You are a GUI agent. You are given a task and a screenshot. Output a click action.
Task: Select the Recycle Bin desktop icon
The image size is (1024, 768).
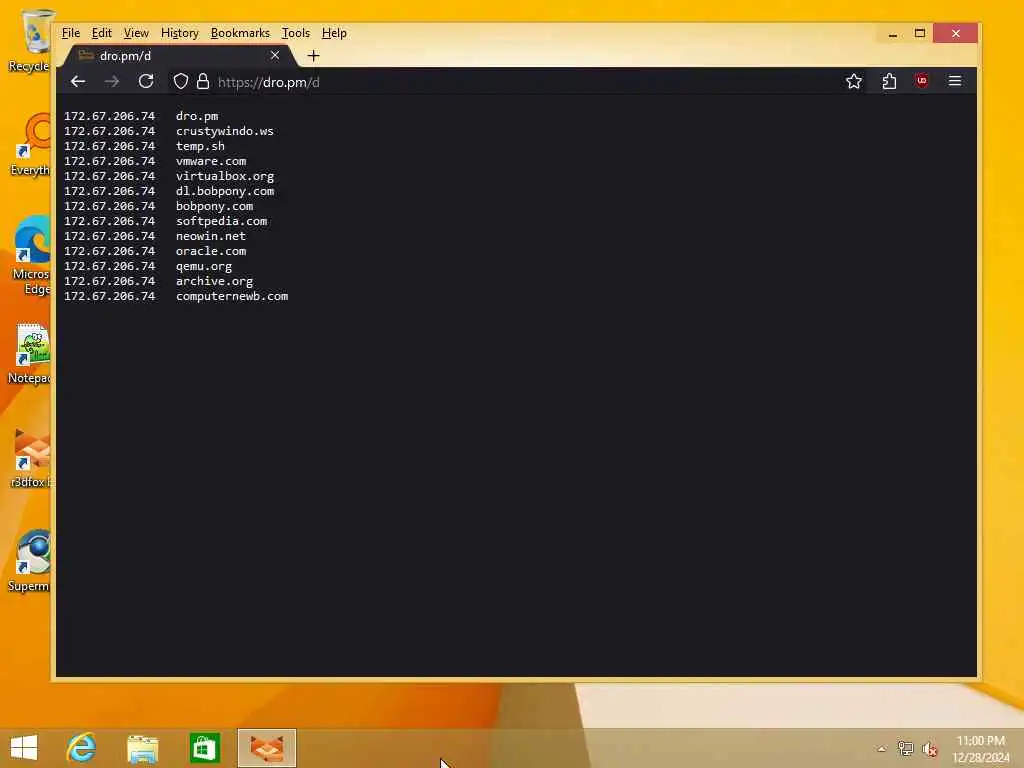click(x=29, y=40)
